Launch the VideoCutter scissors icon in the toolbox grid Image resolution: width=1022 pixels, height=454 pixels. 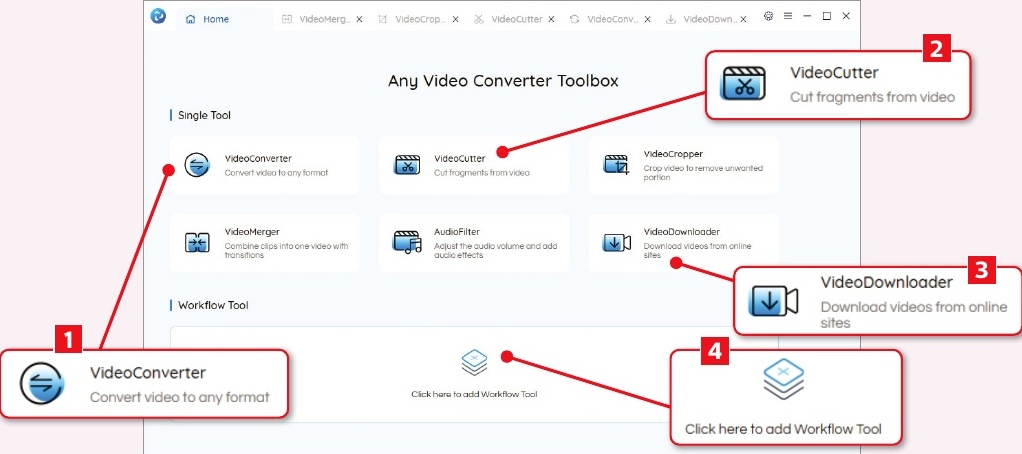(407, 166)
